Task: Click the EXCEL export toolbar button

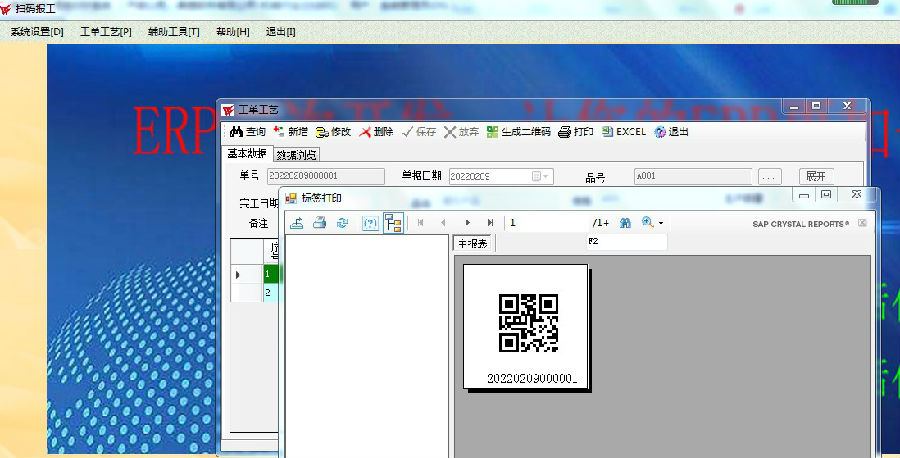Action: 624,131
